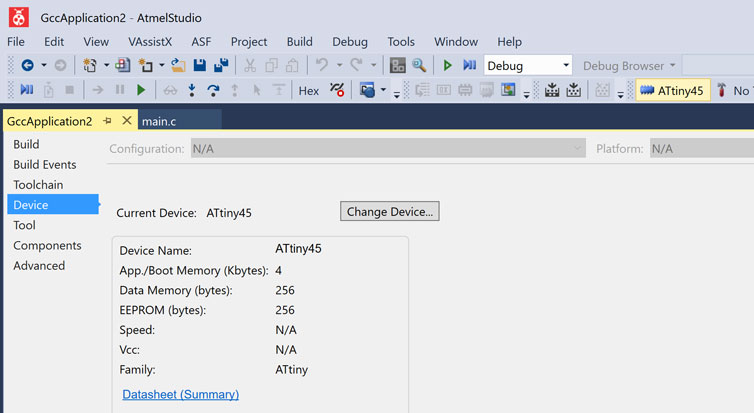Image resolution: width=754 pixels, height=413 pixels.
Task: Click the Break All pause icon
Action: (120, 90)
